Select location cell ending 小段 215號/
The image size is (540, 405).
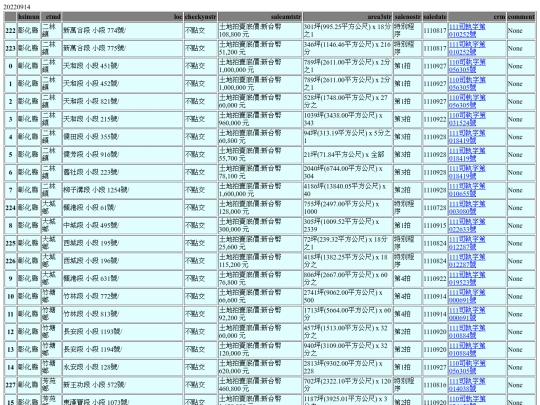(x=123, y=119)
